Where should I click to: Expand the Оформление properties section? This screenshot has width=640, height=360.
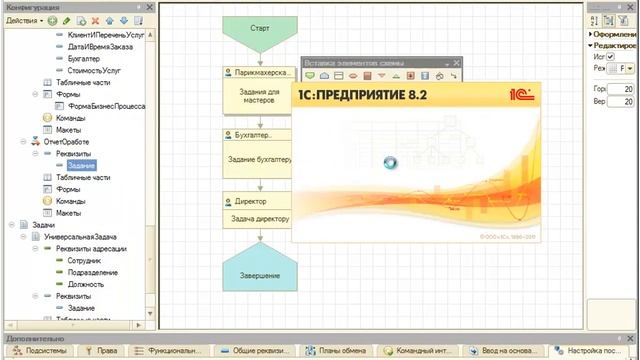click(591, 34)
